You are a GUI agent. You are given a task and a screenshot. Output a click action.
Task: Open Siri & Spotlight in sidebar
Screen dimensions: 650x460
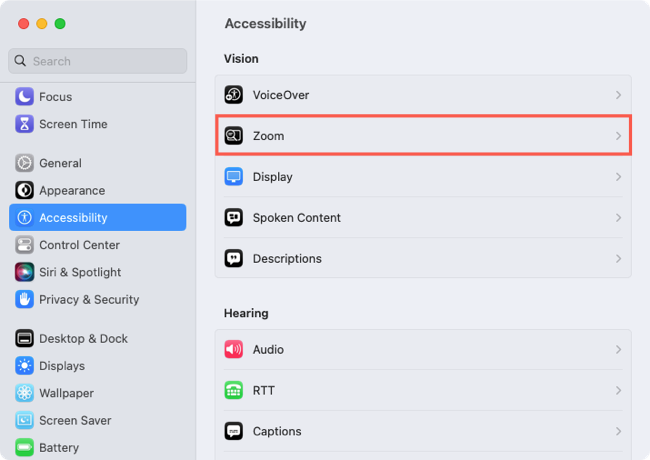point(97,272)
